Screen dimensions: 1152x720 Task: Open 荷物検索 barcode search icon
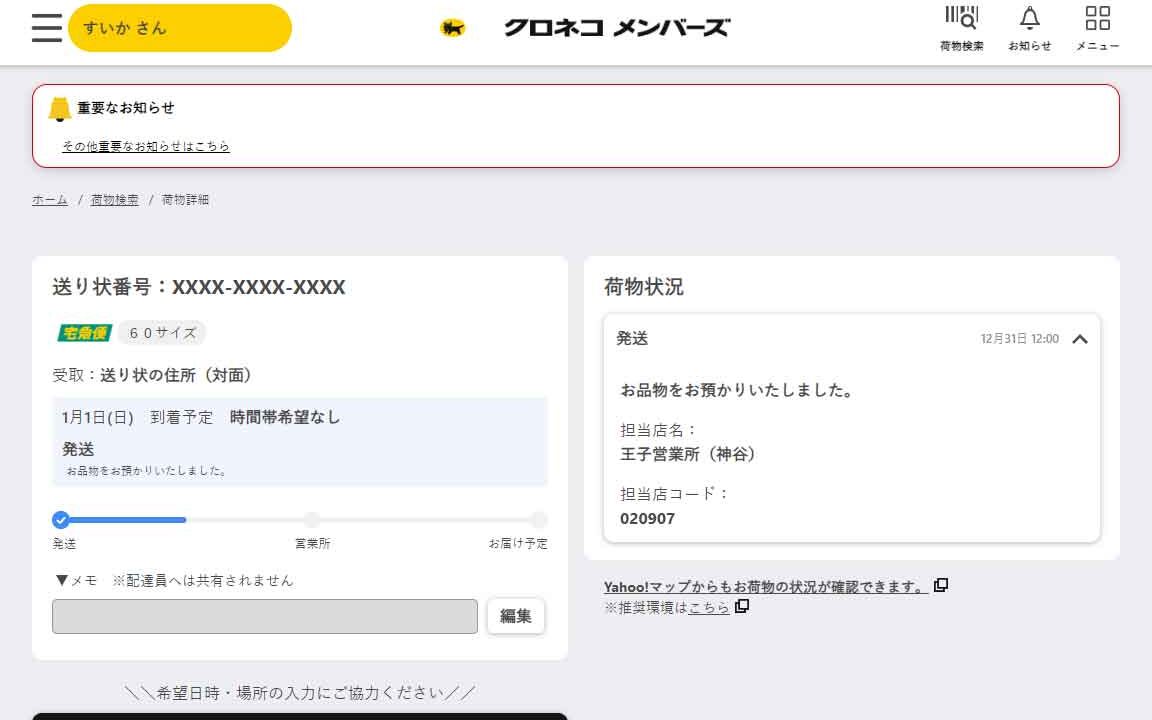click(961, 29)
